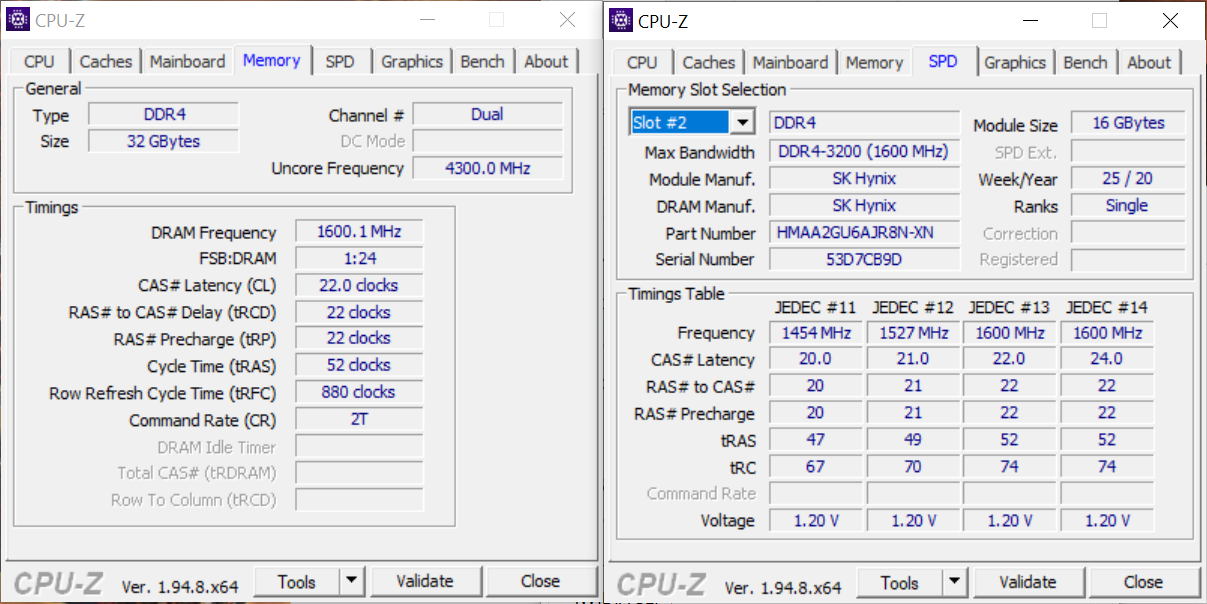Click the Tools button in left window
1207x604 pixels.
(297, 581)
